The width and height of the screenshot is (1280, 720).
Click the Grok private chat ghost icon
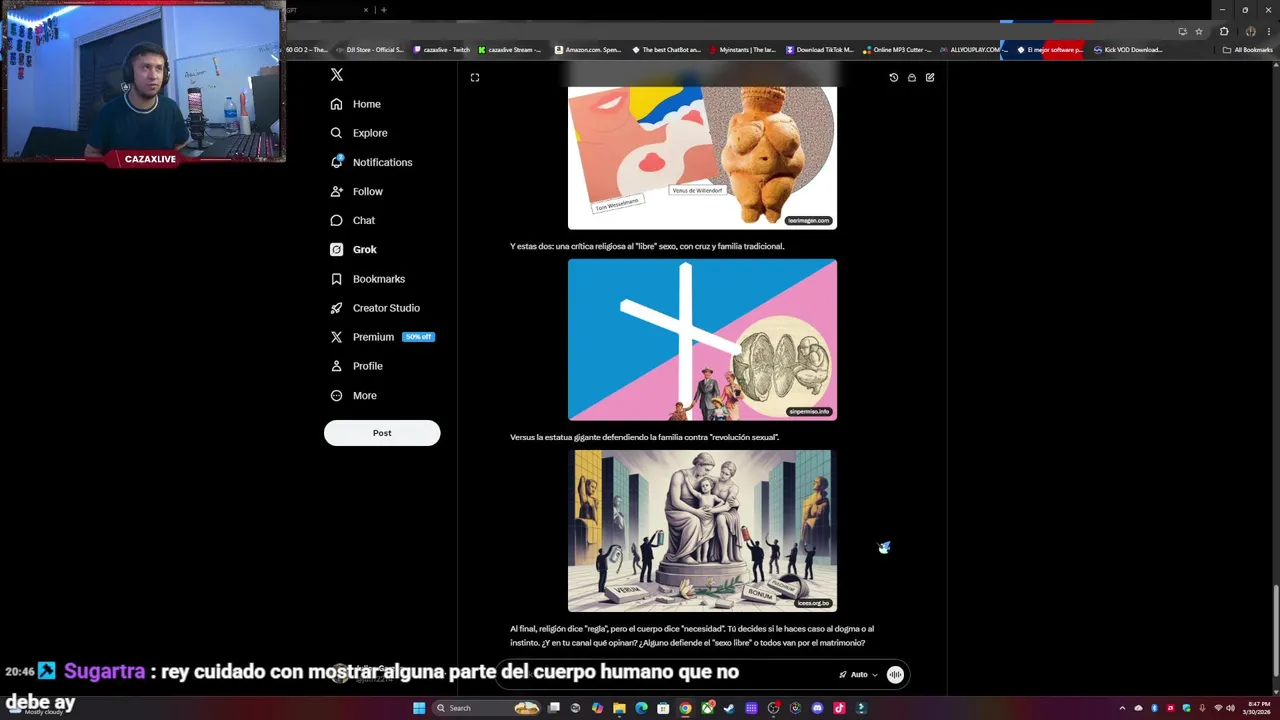[912, 77]
